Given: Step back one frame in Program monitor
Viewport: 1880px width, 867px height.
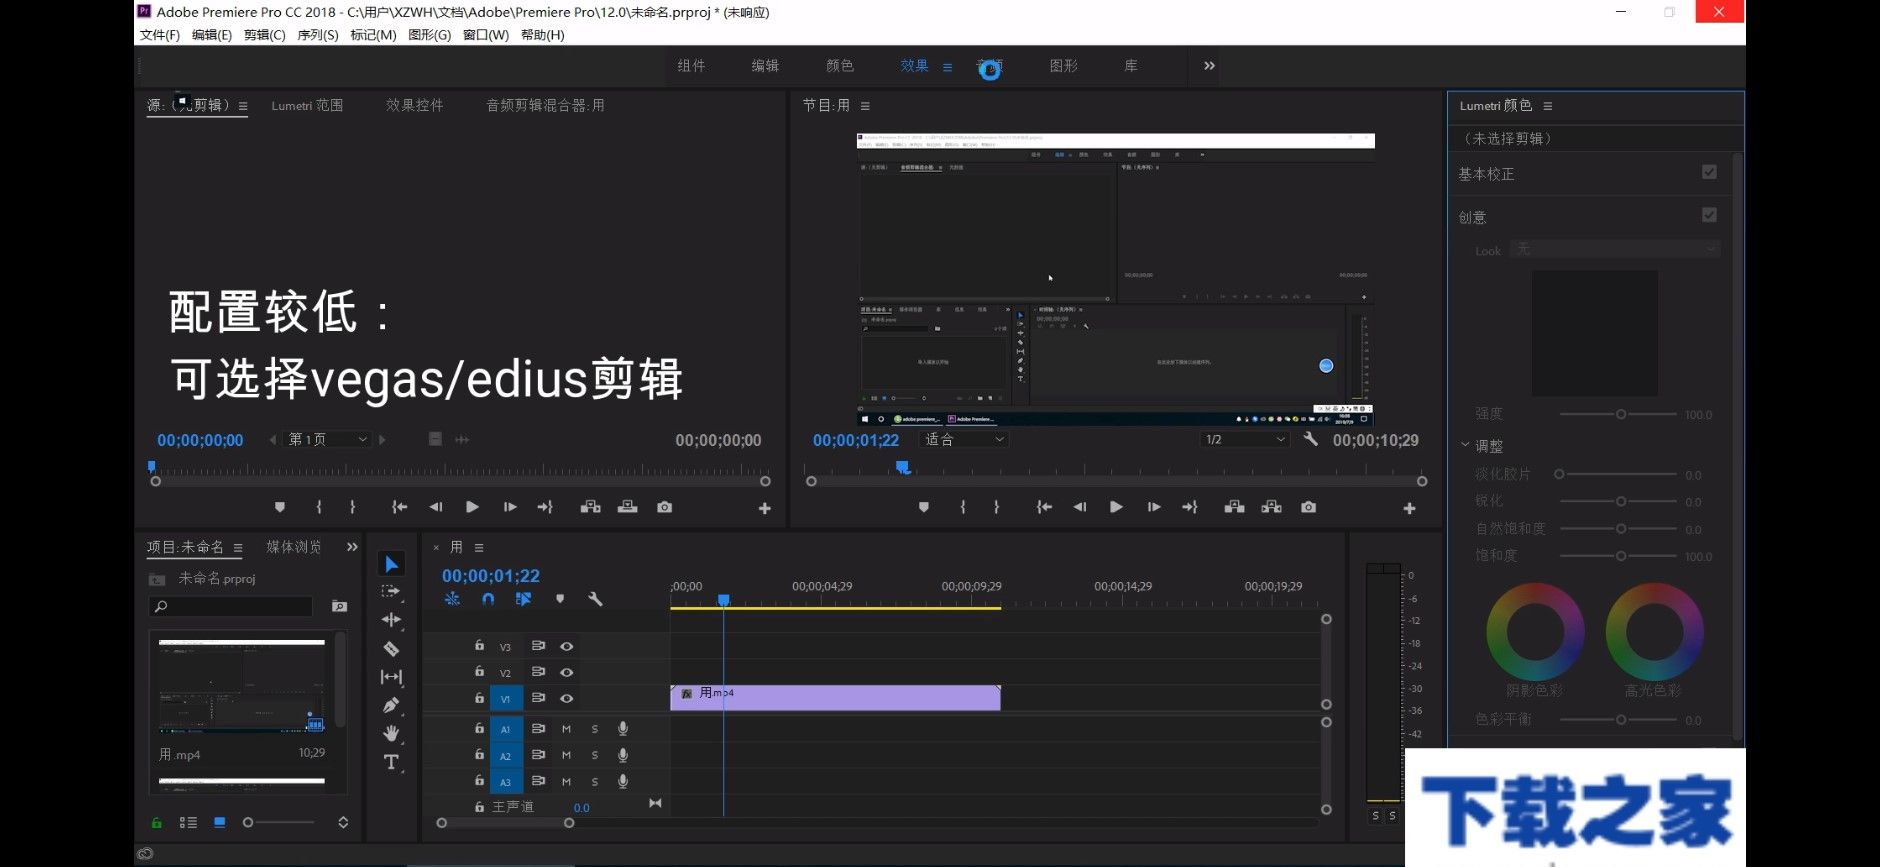Looking at the screenshot, I should (x=1080, y=507).
